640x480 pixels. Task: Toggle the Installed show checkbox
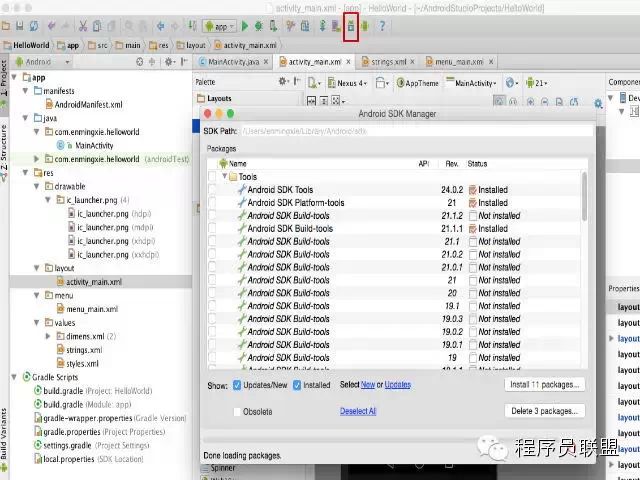(297, 385)
